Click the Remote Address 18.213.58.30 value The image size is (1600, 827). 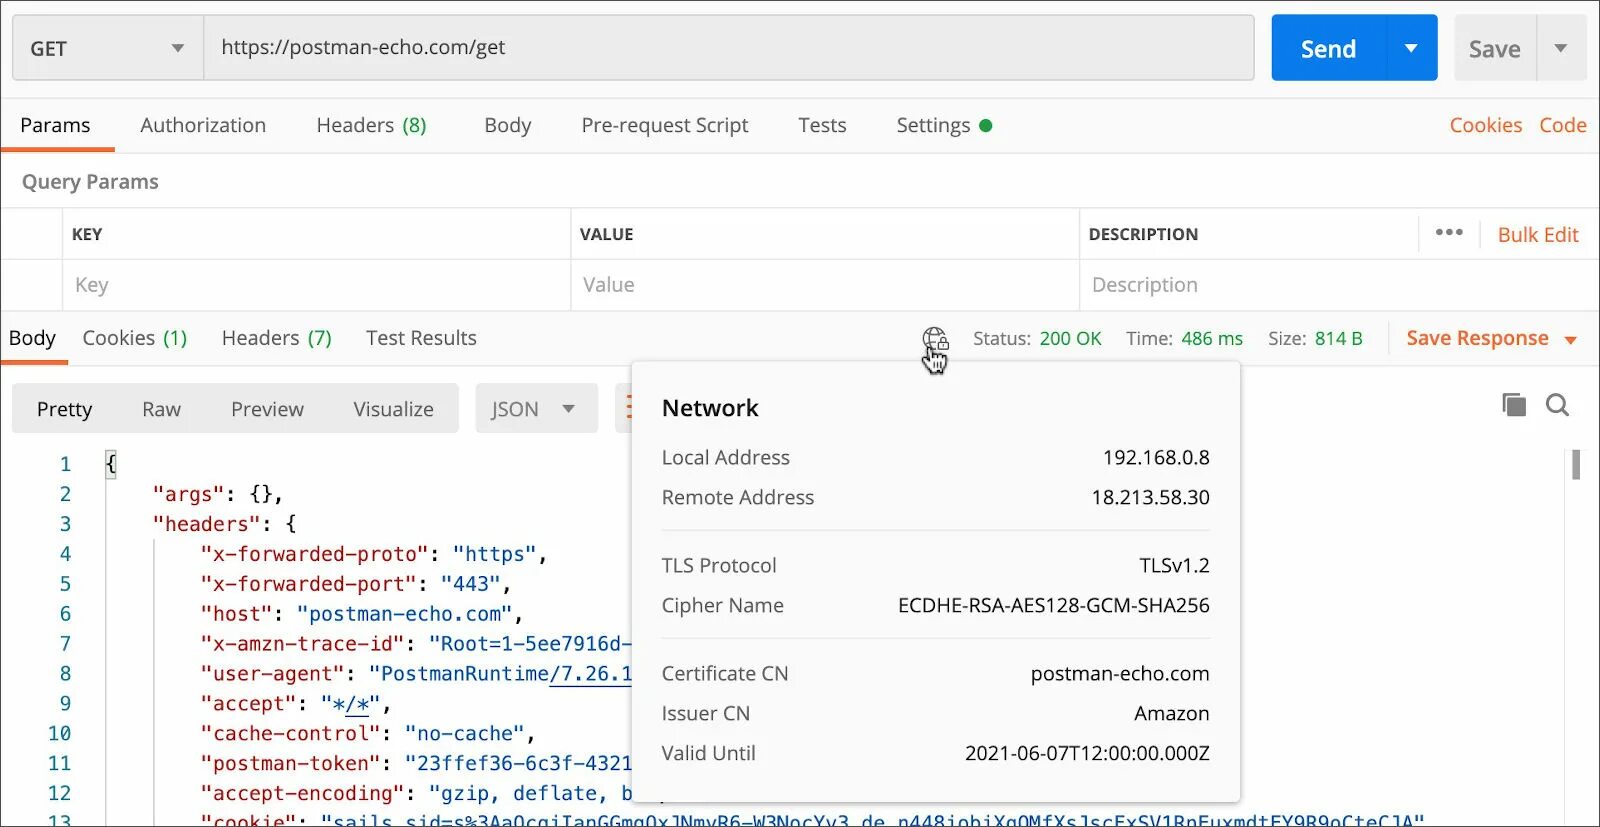point(1150,497)
